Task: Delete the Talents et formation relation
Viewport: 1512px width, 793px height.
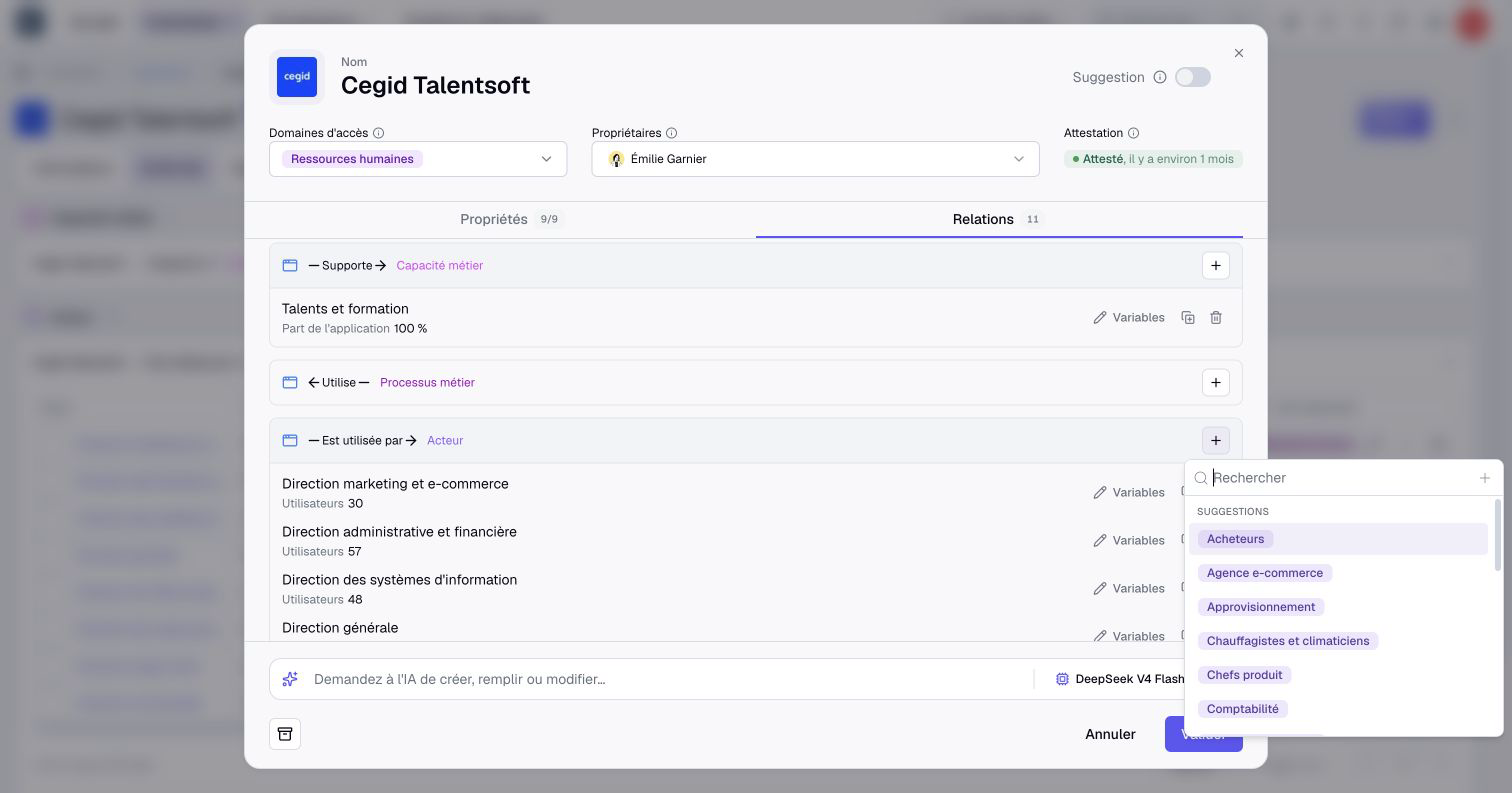Action: tap(1216, 317)
